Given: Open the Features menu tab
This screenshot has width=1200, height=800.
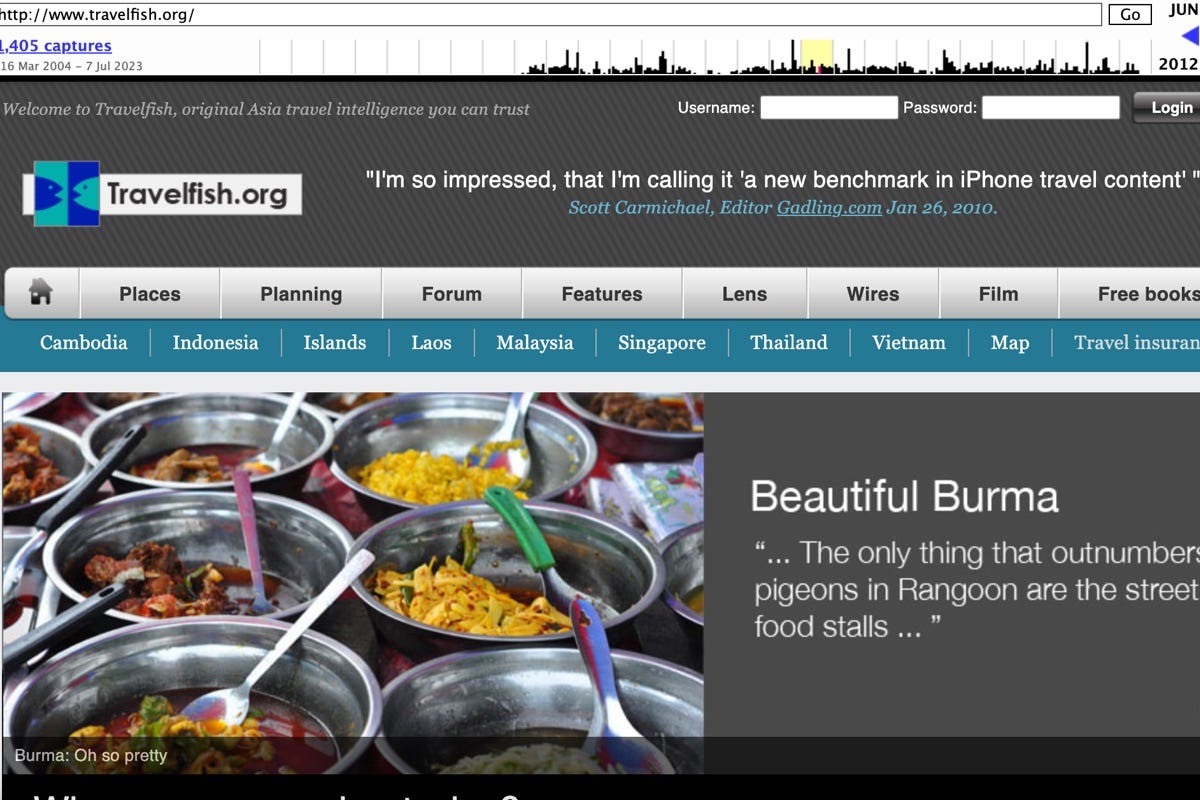Looking at the screenshot, I should [x=602, y=294].
